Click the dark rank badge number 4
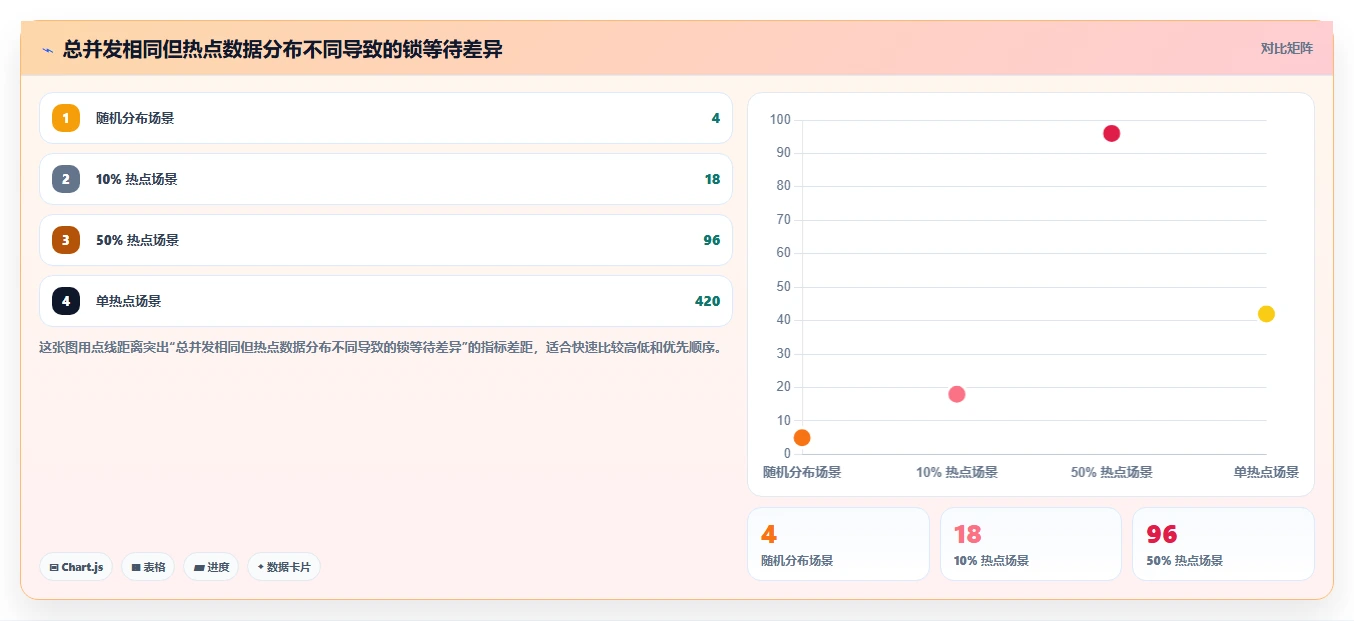The width and height of the screenshot is (1354, 621). [x=66, y=301]
